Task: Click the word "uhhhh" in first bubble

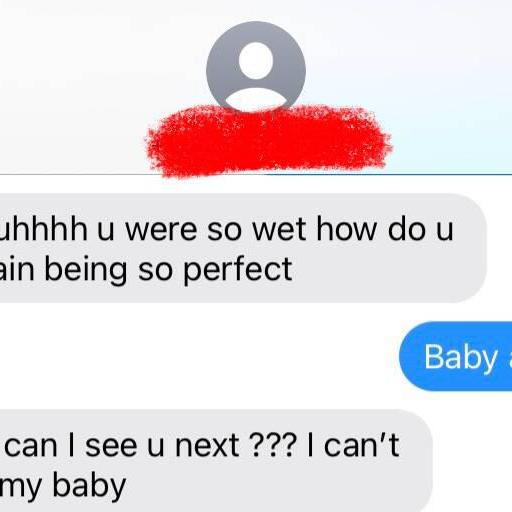Action: click(44, 229)
